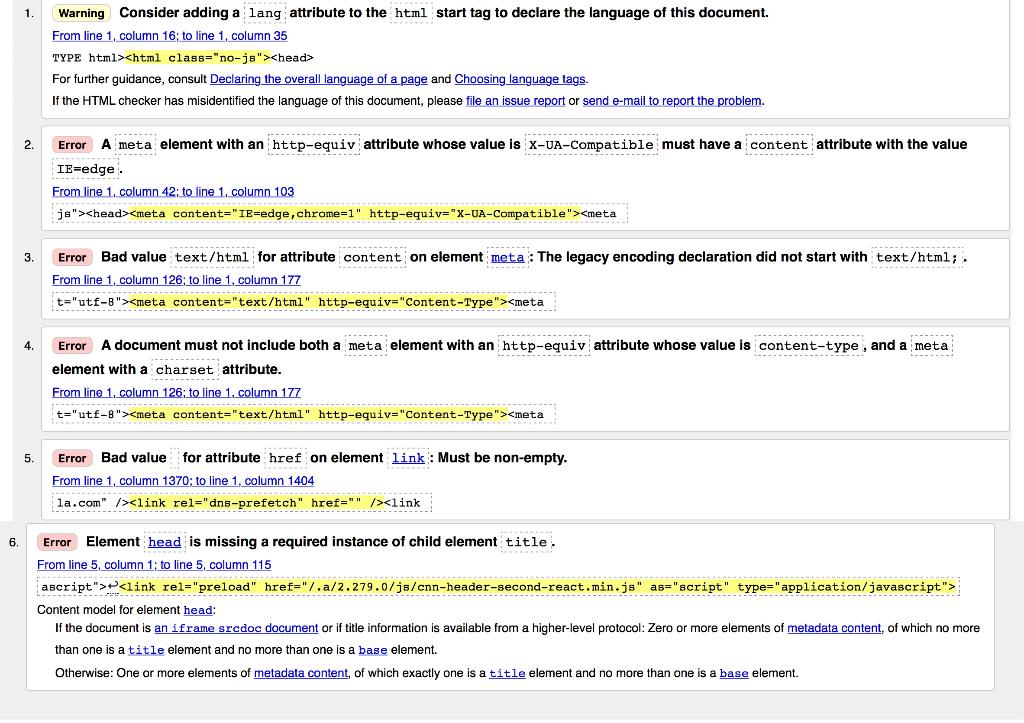
Task: Click 'metadata content' link in 'Otherwise' sentence
Action: tap(301, 673)
